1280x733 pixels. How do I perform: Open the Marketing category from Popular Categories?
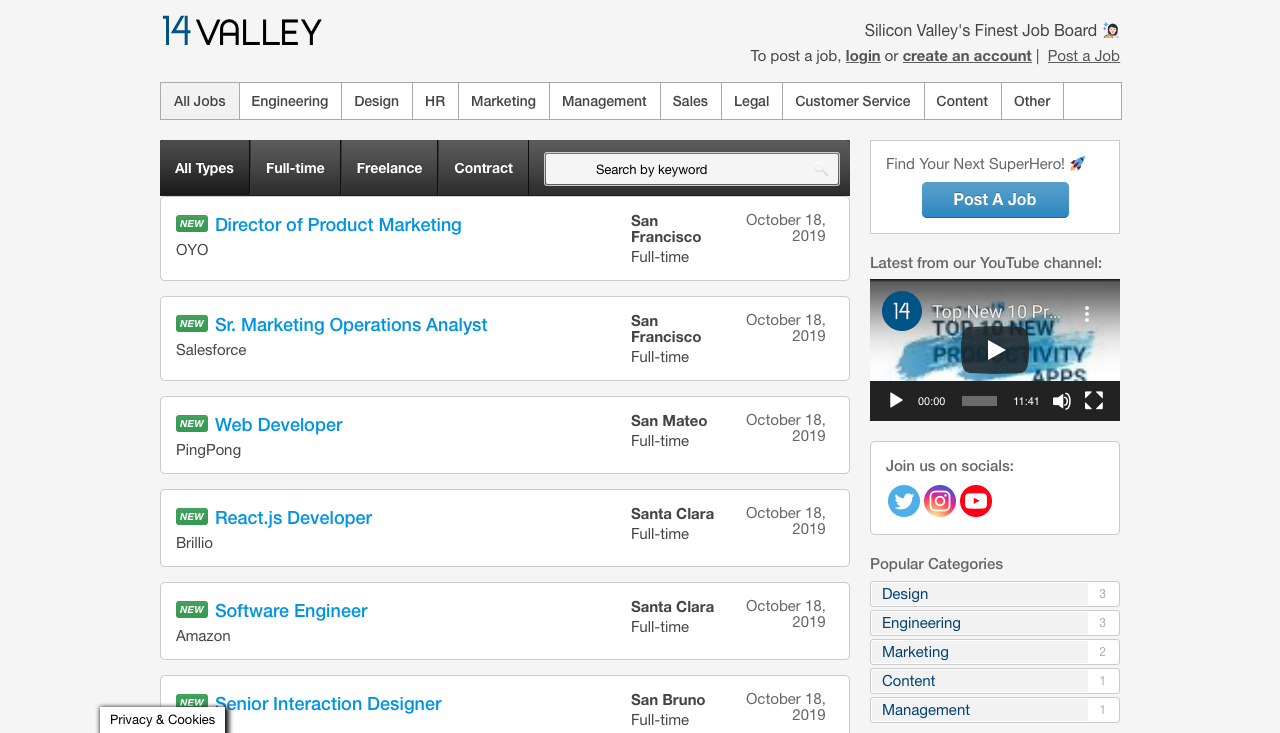[x=915, y=651]
